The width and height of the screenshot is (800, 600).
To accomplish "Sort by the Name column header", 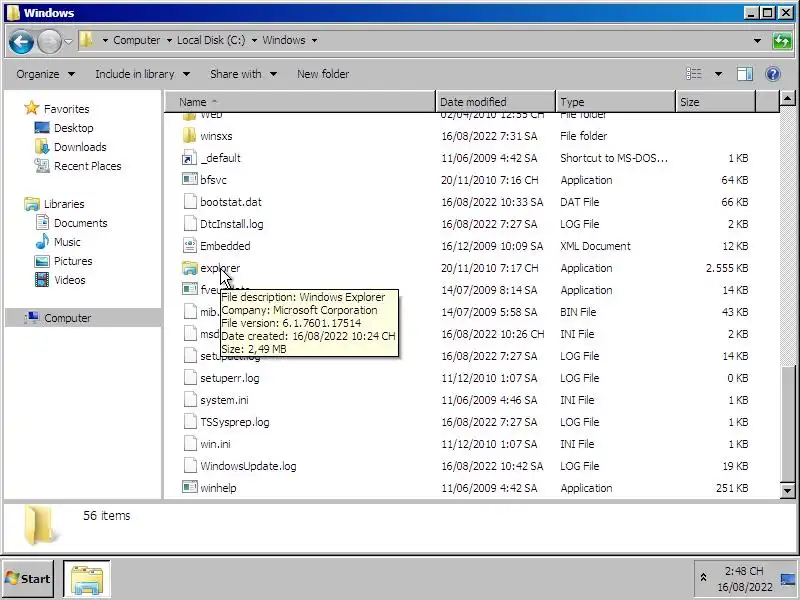I will pos(300,102).
